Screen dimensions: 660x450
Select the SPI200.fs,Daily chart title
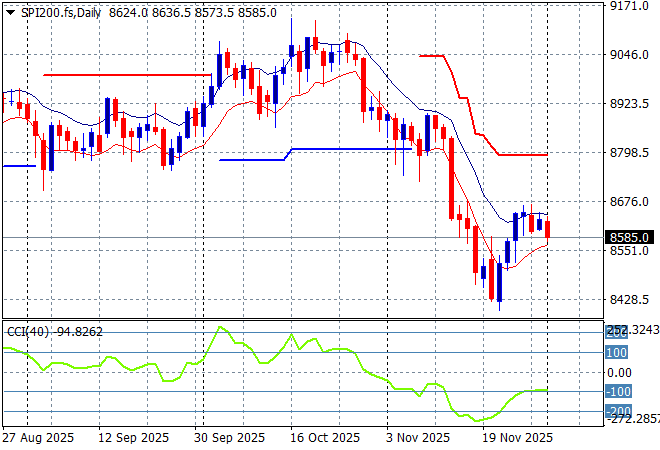pyautogui.click(x=61, y=13)
